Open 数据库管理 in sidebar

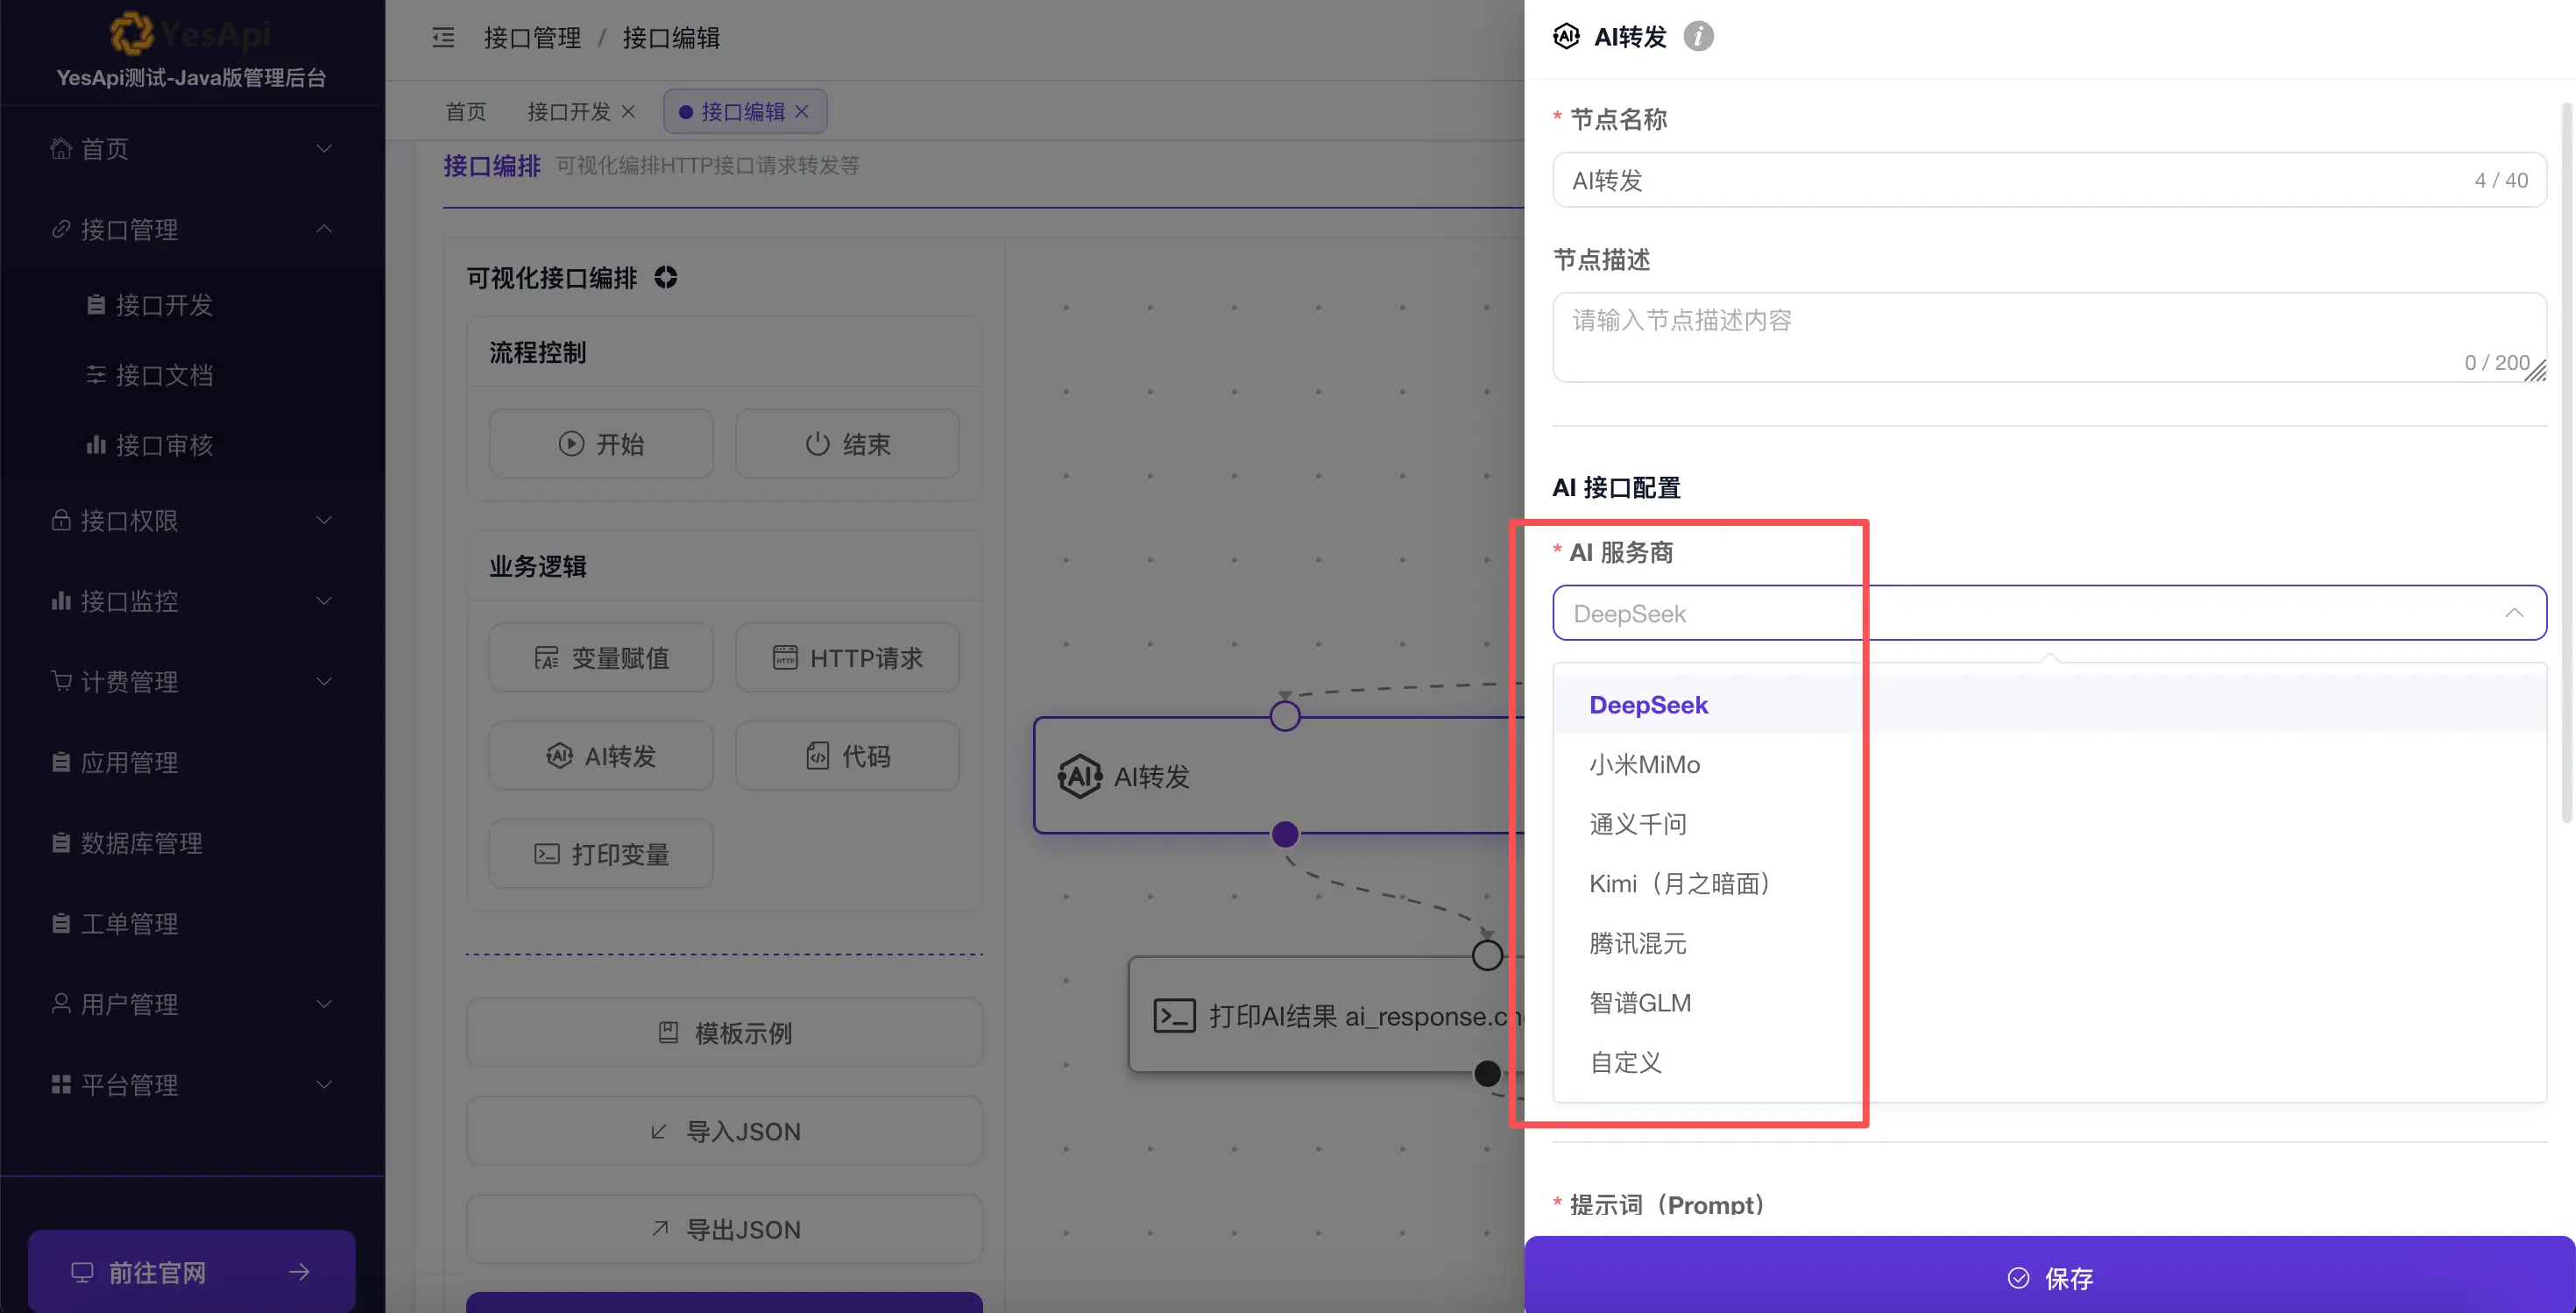point(192,843)
